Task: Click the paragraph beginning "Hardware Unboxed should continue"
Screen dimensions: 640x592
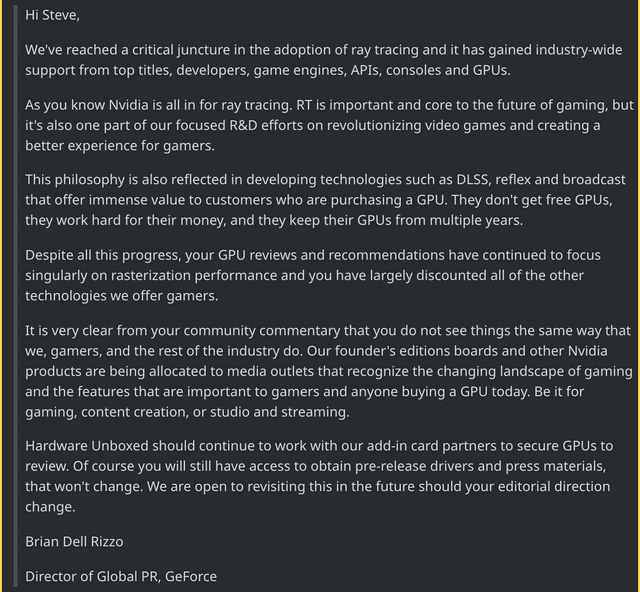Action: pyautogui.click(x=319, y=476)
